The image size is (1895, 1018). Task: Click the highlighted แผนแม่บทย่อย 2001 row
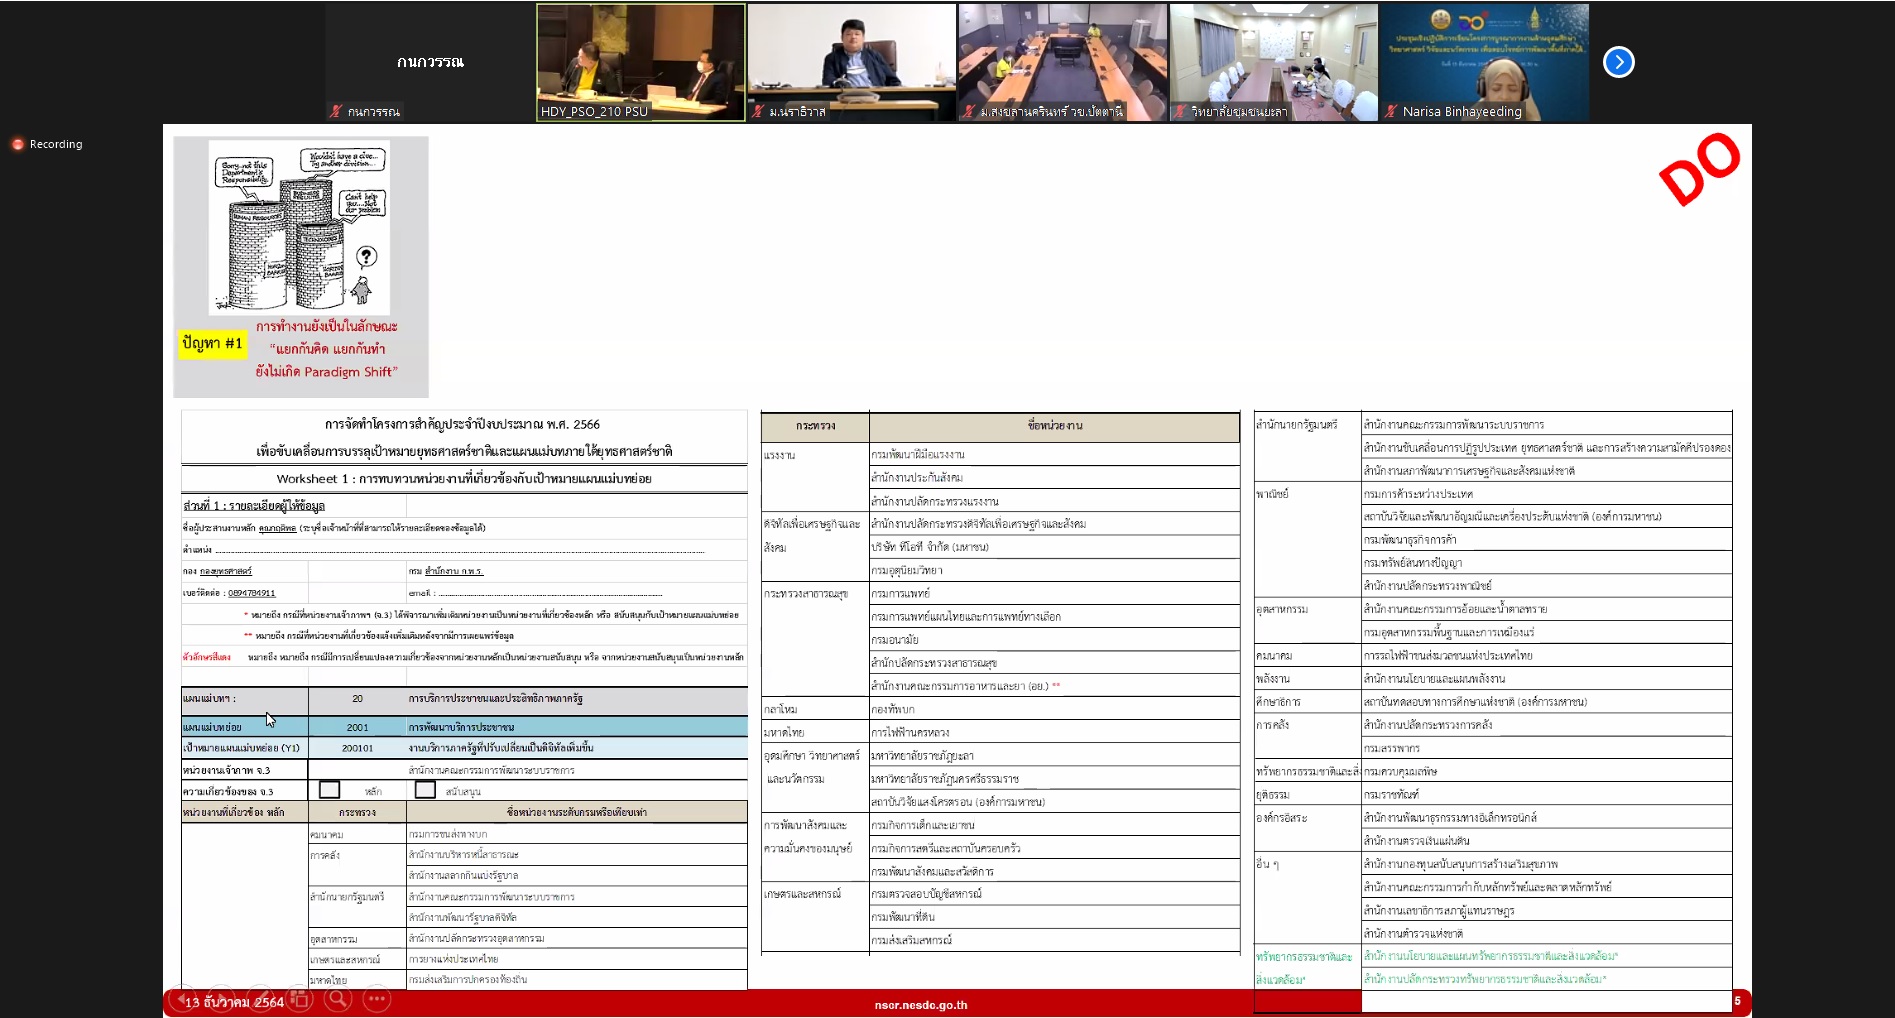463,727
